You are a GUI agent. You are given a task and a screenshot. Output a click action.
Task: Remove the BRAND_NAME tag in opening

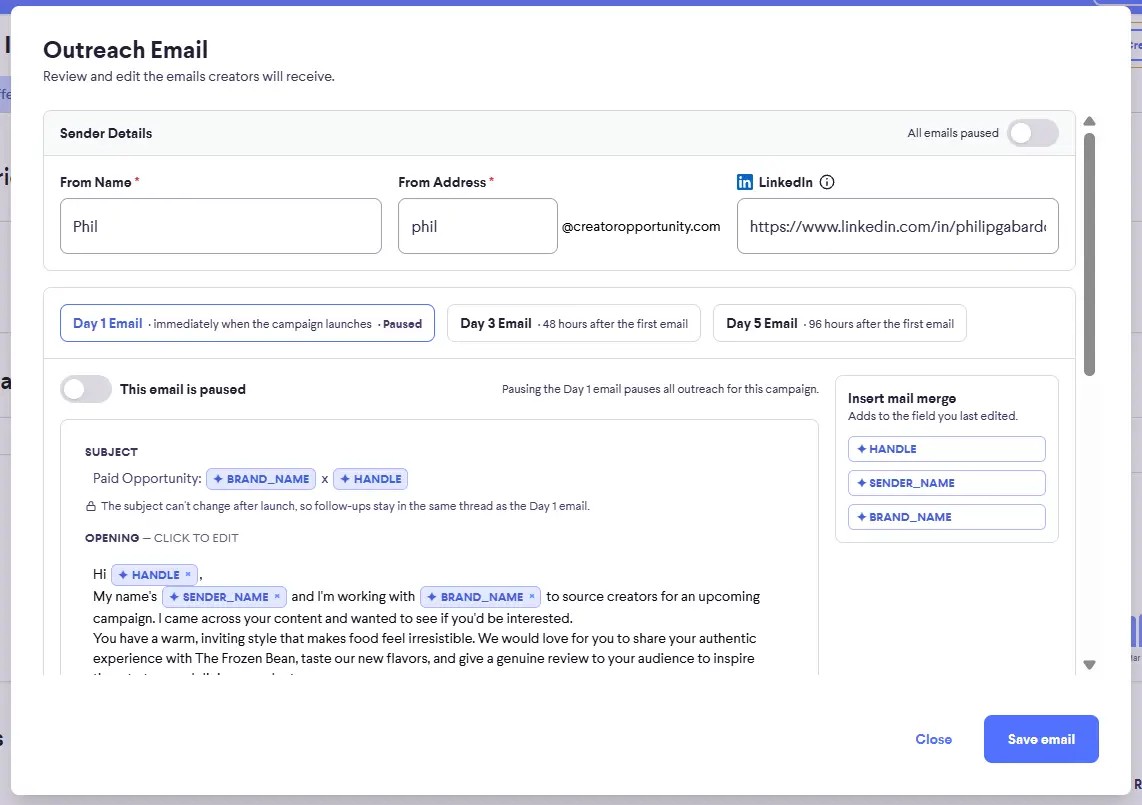tap(532, 597)
